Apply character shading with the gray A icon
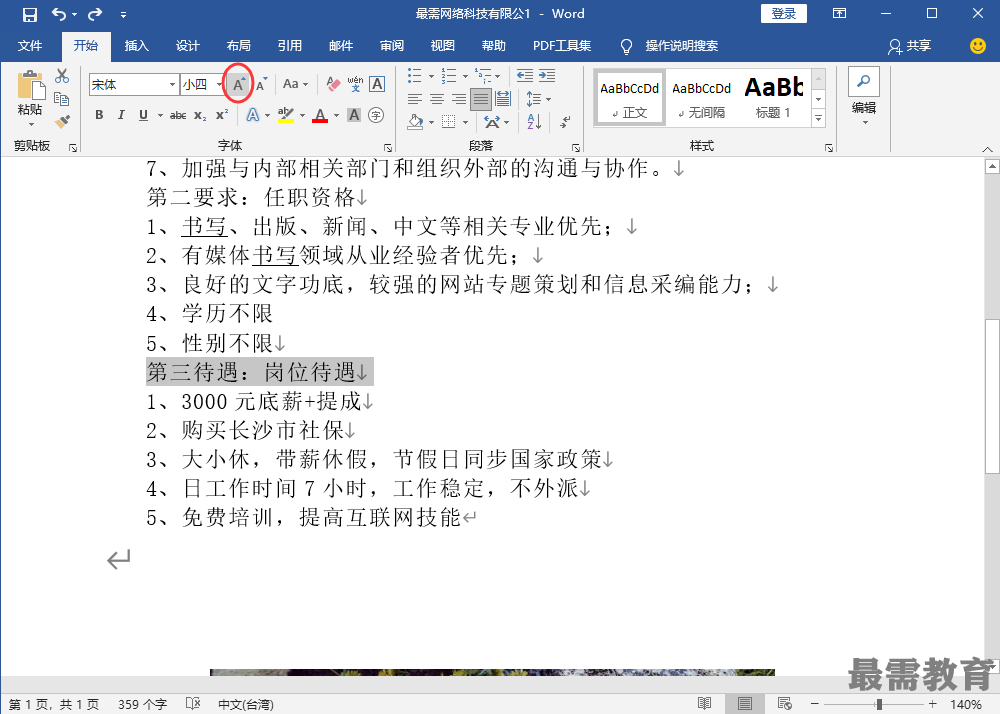 [x=354, y=115]
